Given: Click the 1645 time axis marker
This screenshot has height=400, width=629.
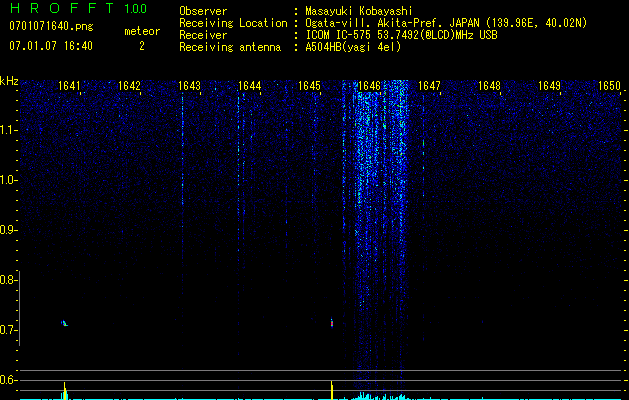Looking at the screenshot, I should point(309,86).
